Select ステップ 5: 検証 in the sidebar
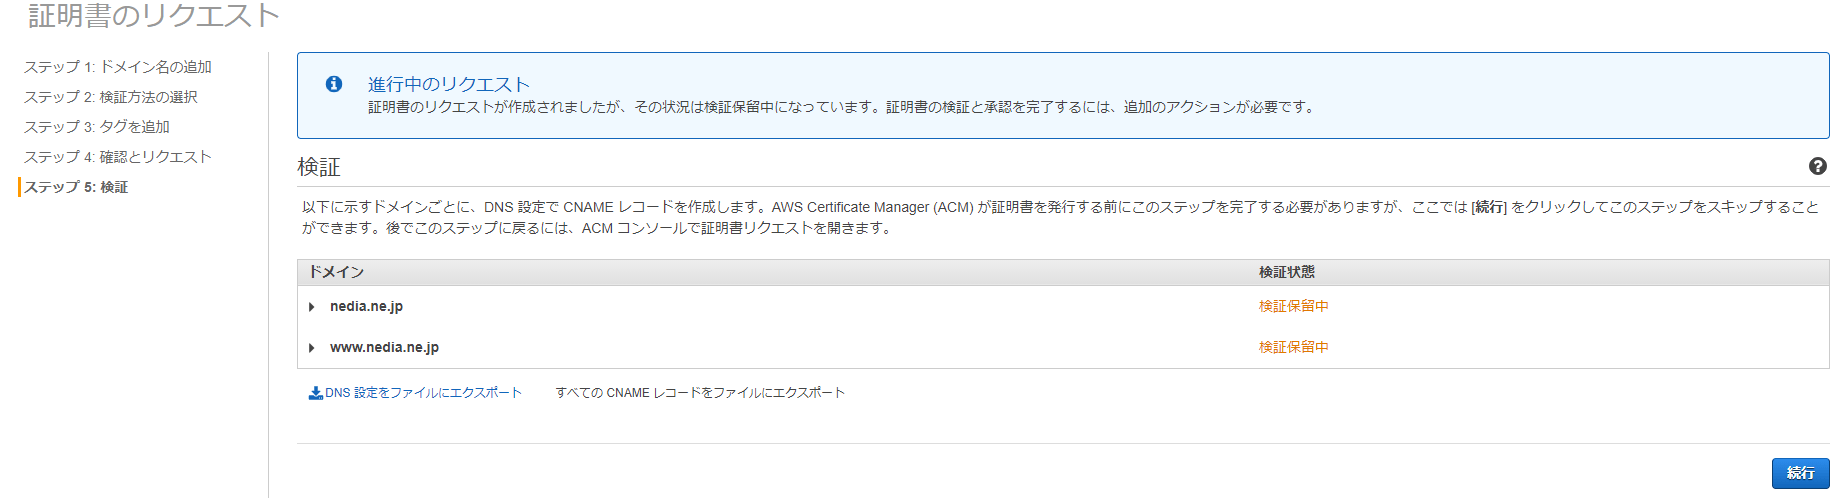Image resolution: width=1839 pixels, height=498 pixels. click(x=76, y=187)
